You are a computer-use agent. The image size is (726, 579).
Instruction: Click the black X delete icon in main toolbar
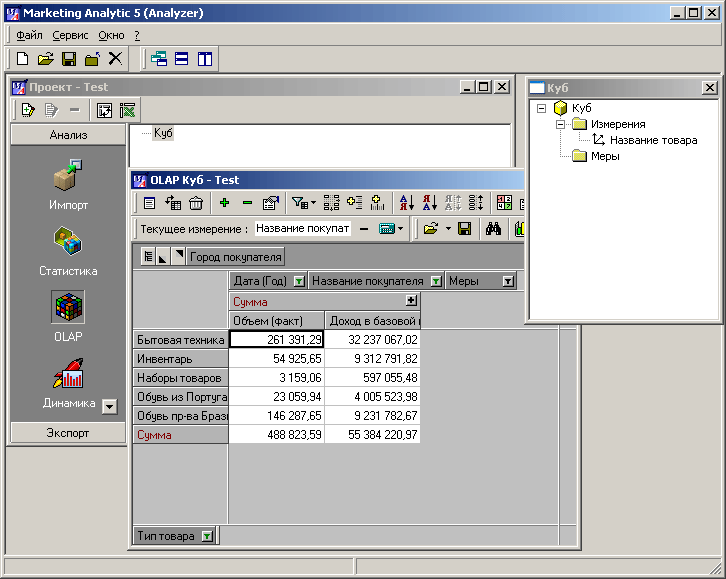click(x=115, y=59)
